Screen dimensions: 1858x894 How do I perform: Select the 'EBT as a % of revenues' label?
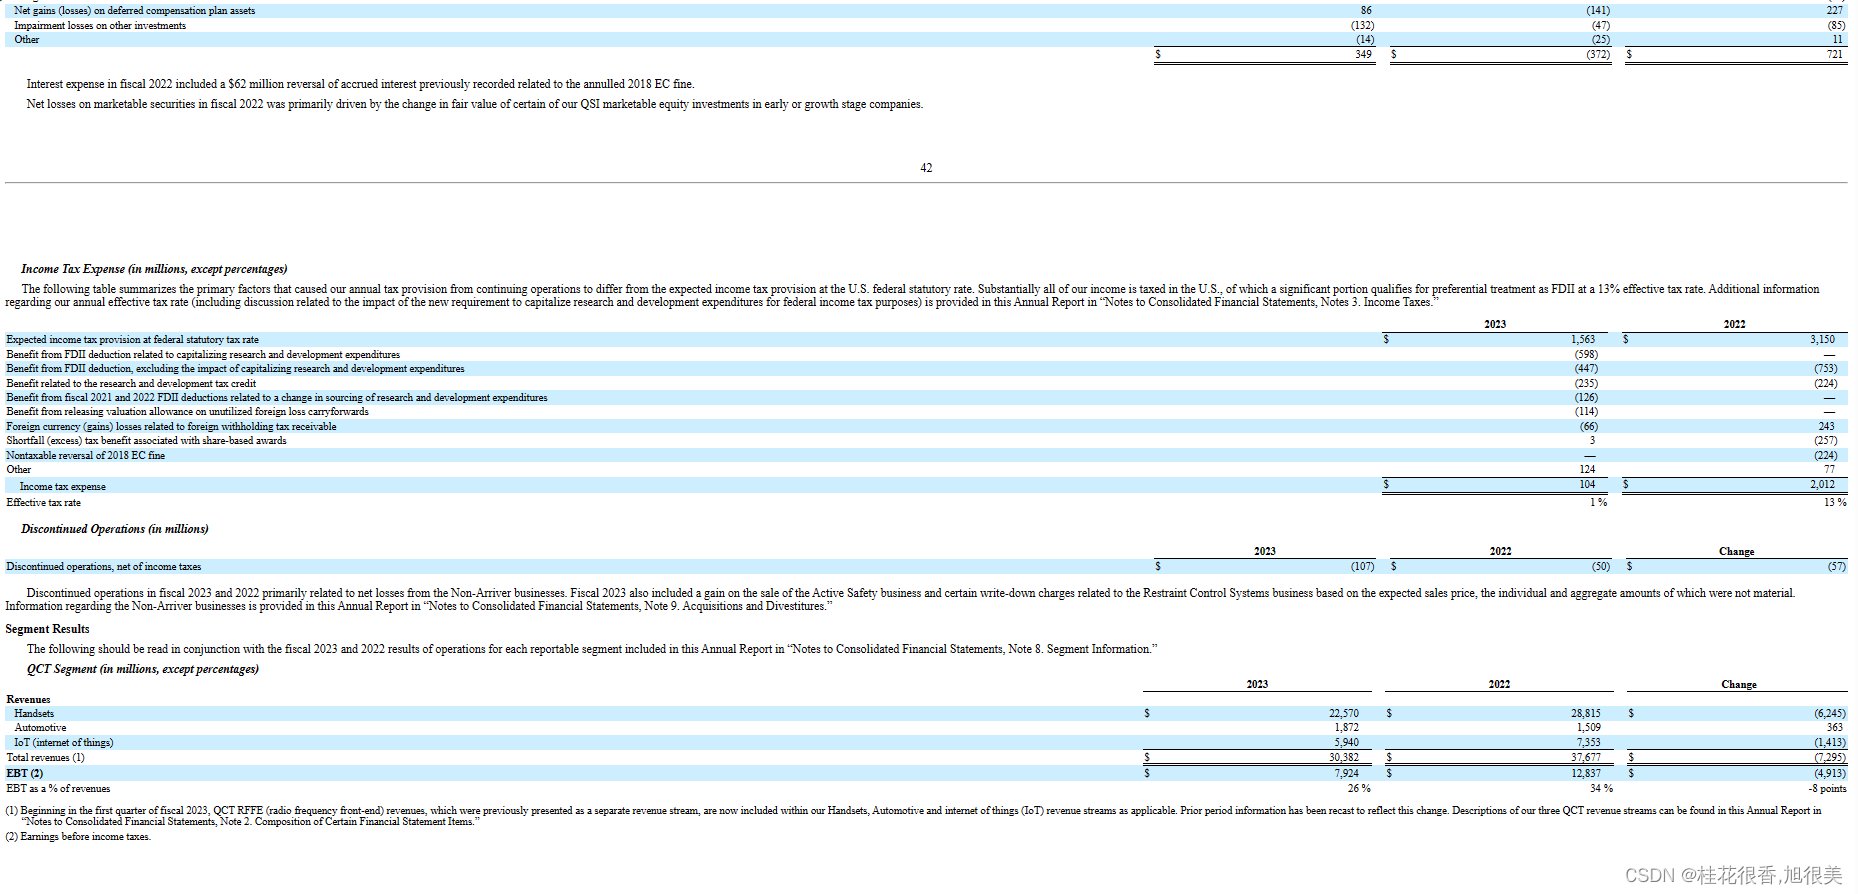(58, 789)
